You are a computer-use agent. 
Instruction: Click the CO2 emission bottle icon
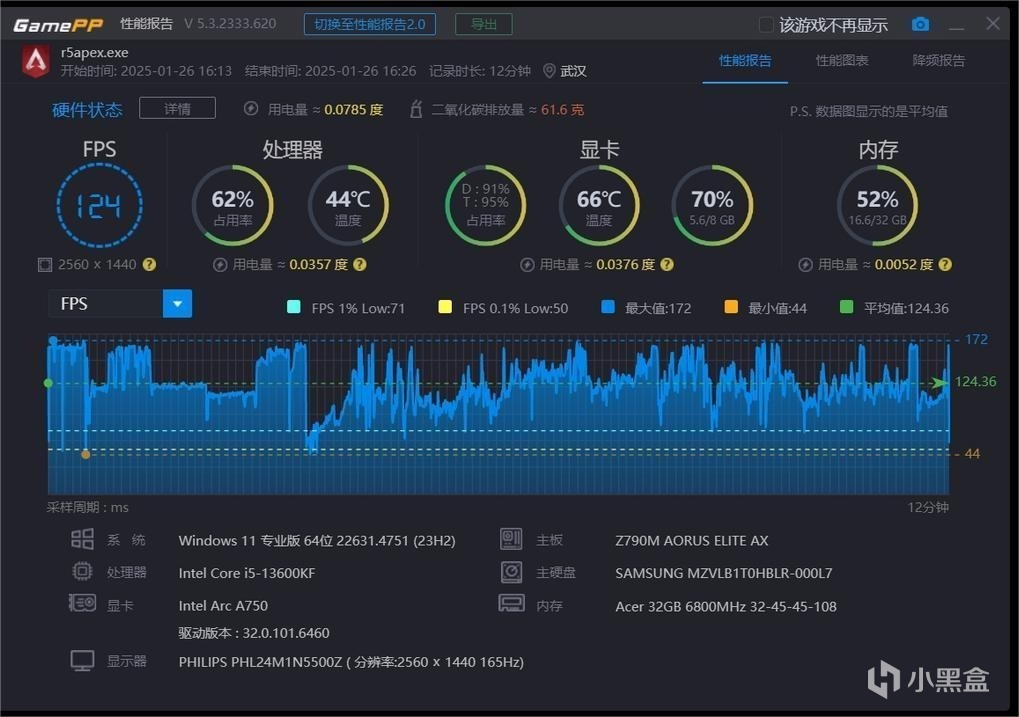coord(416,109)
